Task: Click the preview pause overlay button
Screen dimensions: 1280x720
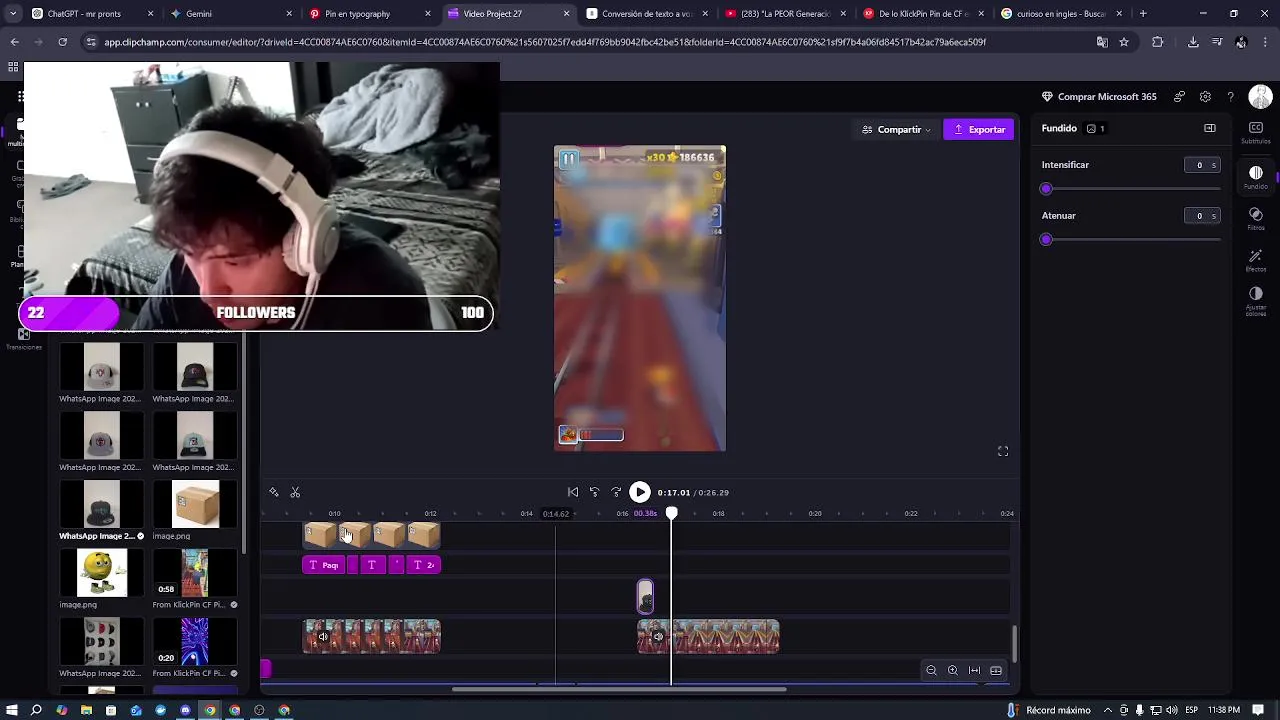Action: (x=568, y=159)
